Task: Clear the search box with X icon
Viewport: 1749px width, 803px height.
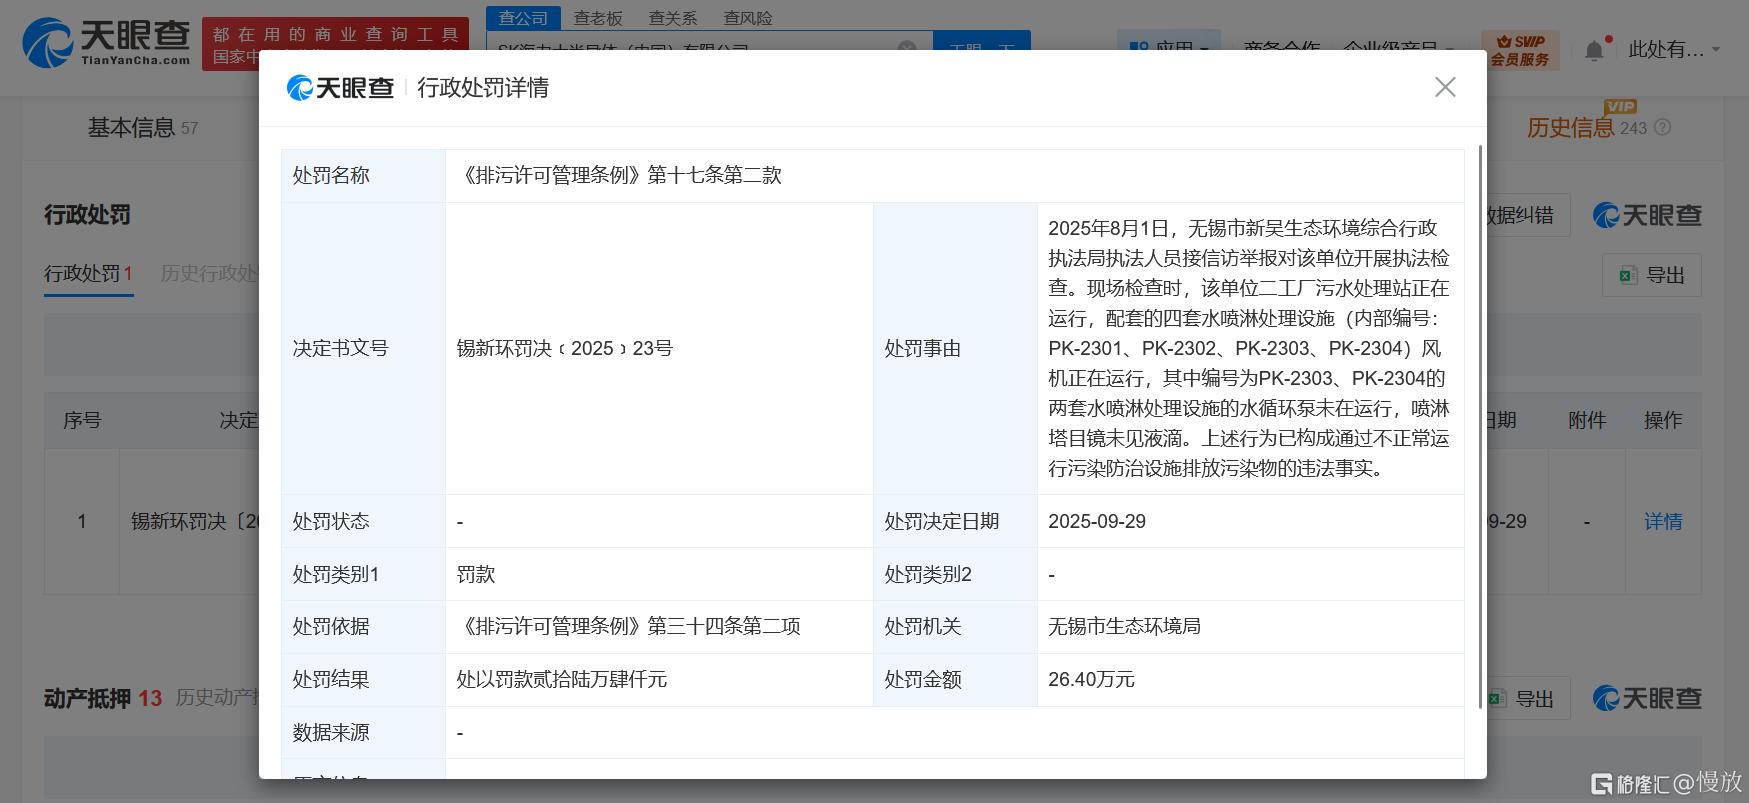Action: (906, 48)
